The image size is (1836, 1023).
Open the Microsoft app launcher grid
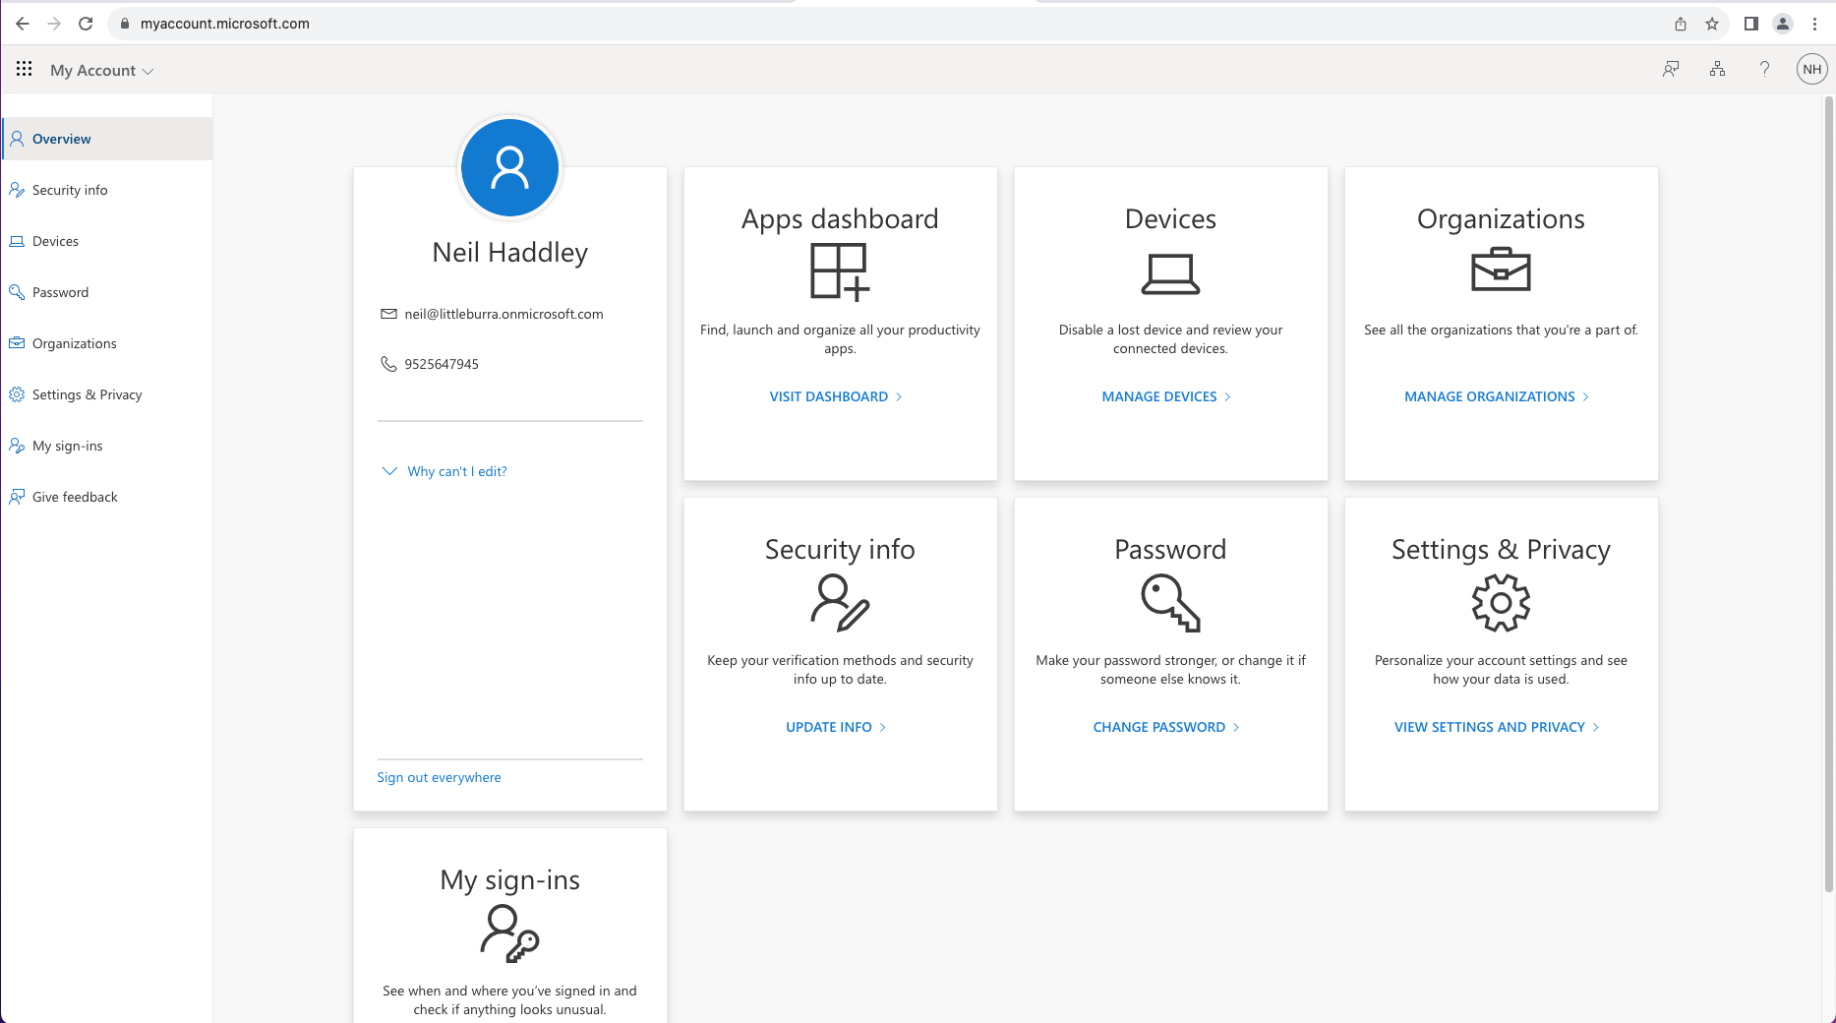click(x=24, y=69)
